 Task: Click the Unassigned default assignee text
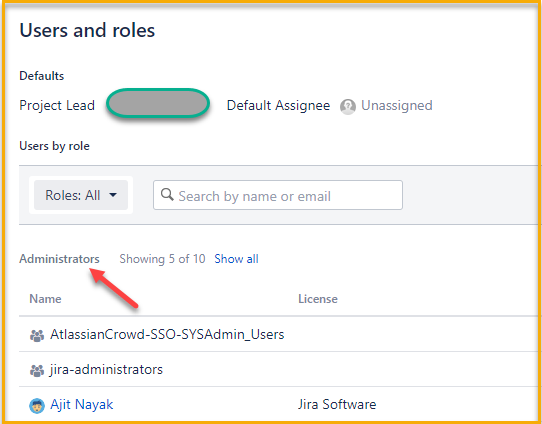point(397,105)
